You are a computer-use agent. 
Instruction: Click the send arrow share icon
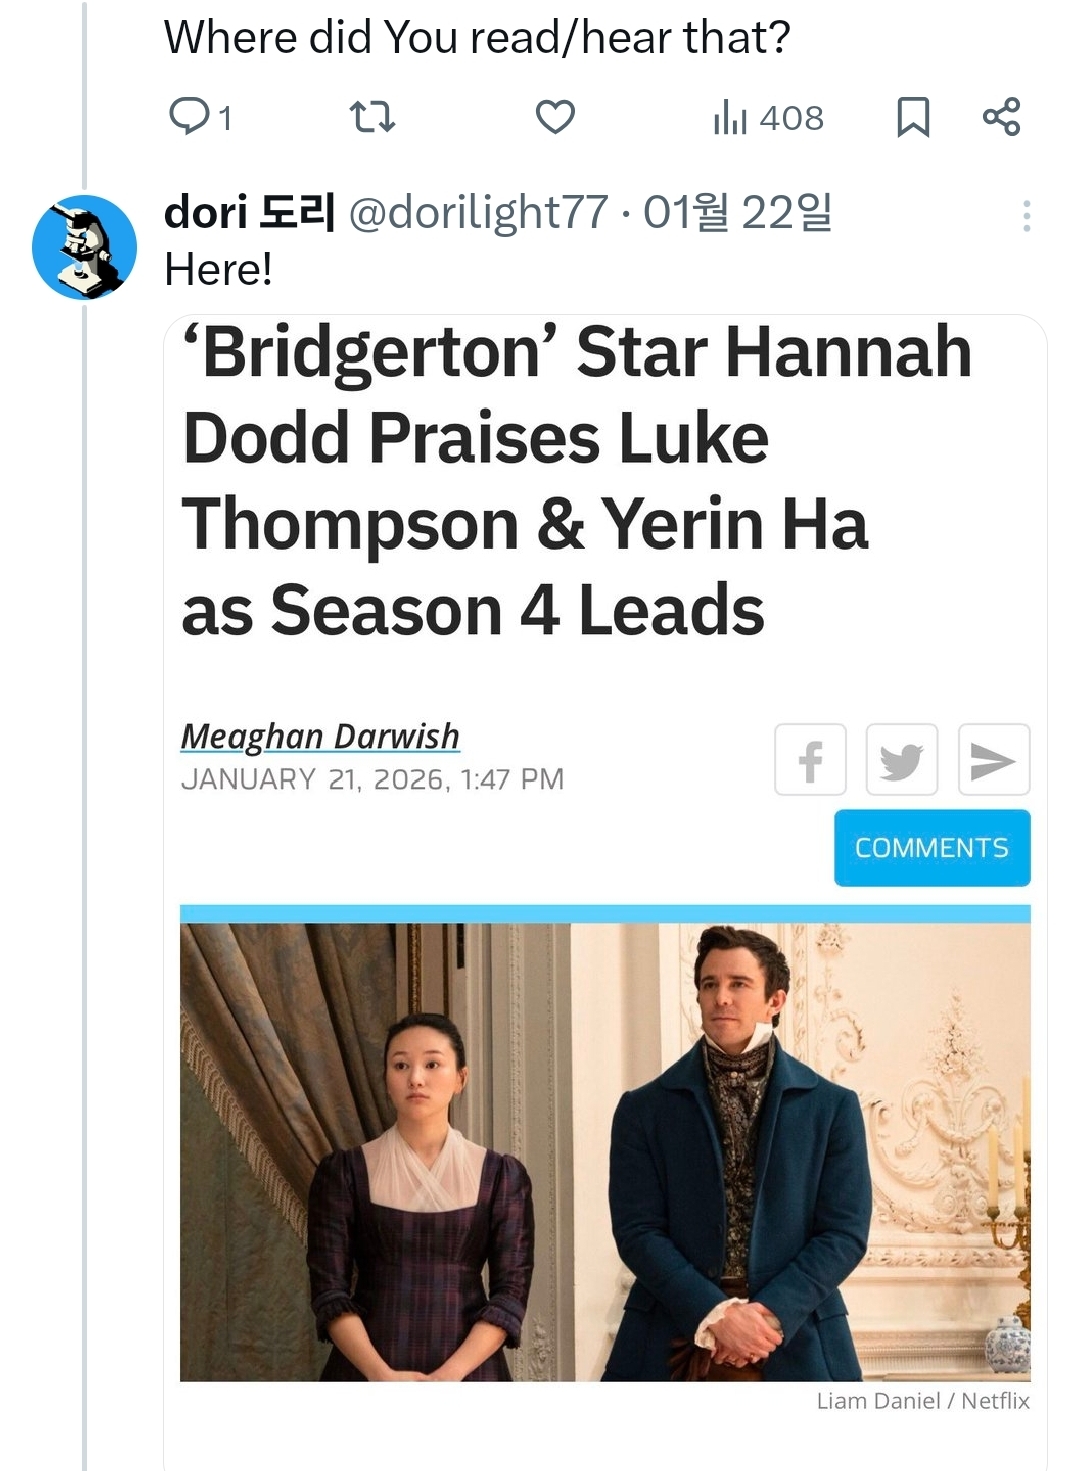[994, 760]
